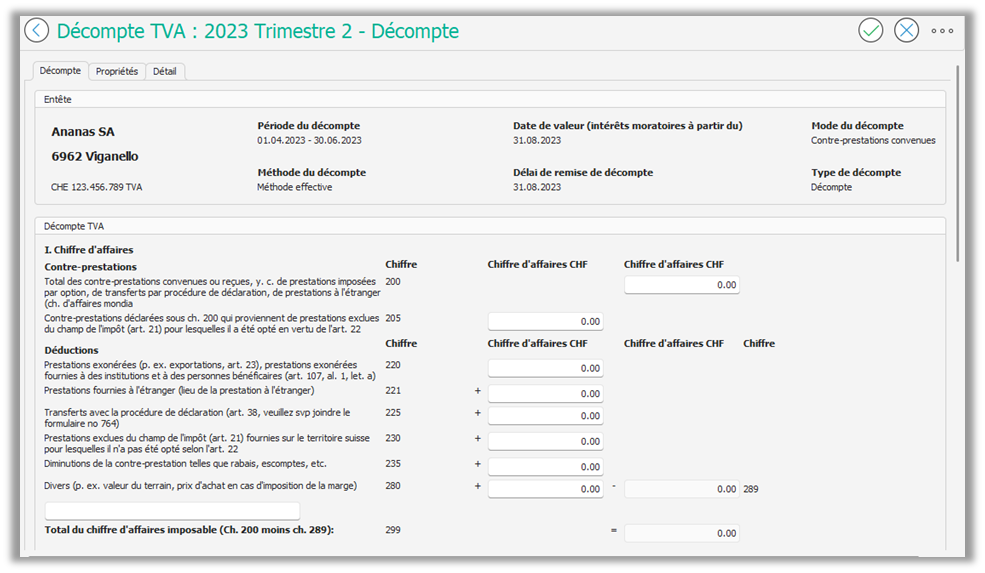
Task: Click the I. Chiffre d'affaires heading
Action: (89, 250)
